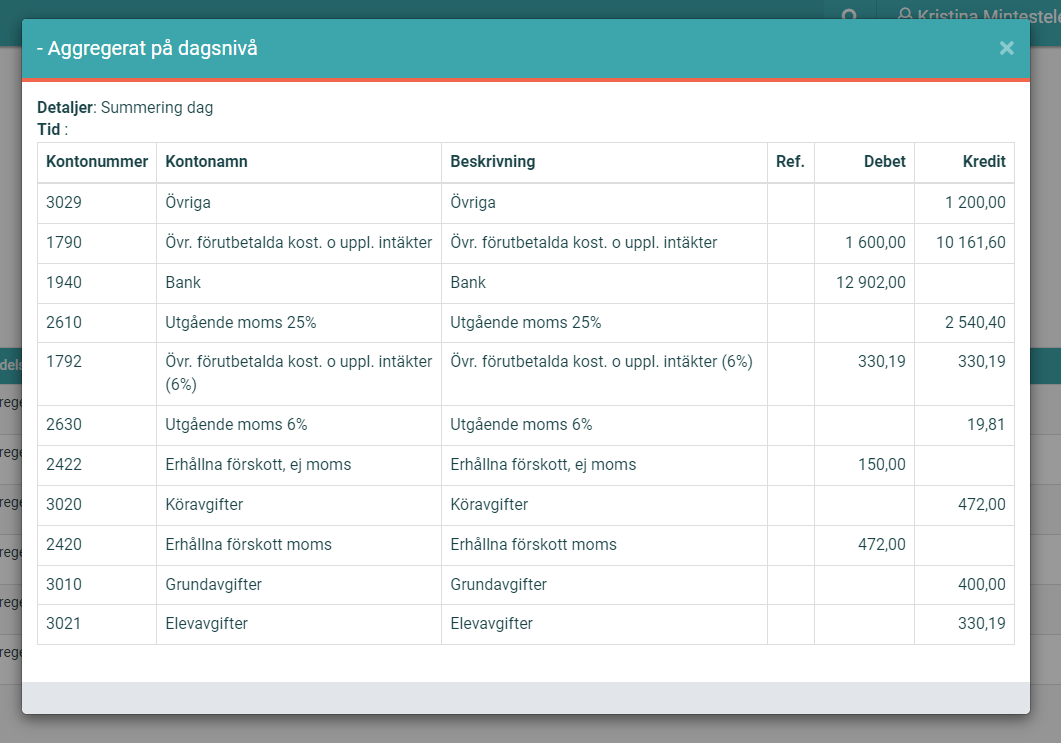This screenshot has width=1061, height=743.
Task: Select account number 2420
Action: pos(64,544)
